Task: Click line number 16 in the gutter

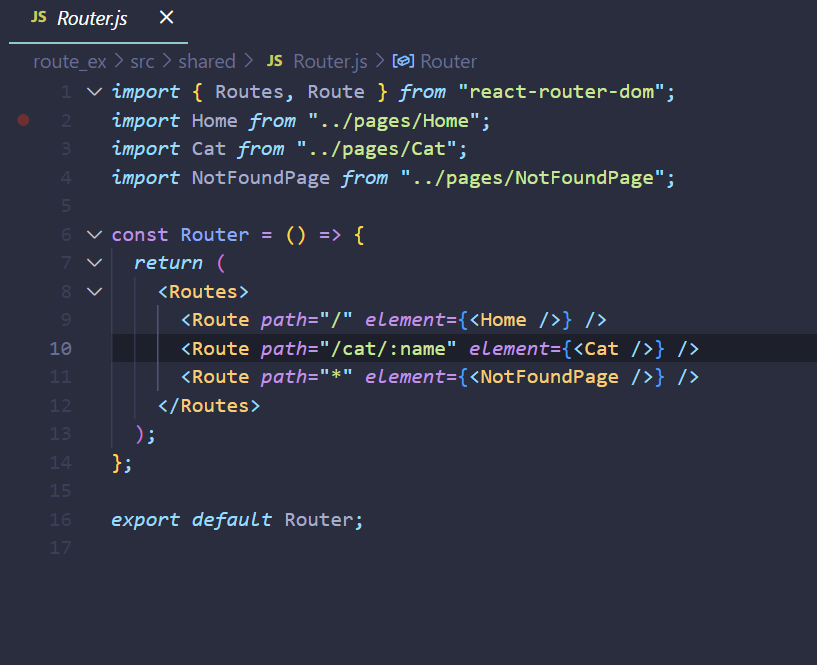Action: tap(60, 520)
